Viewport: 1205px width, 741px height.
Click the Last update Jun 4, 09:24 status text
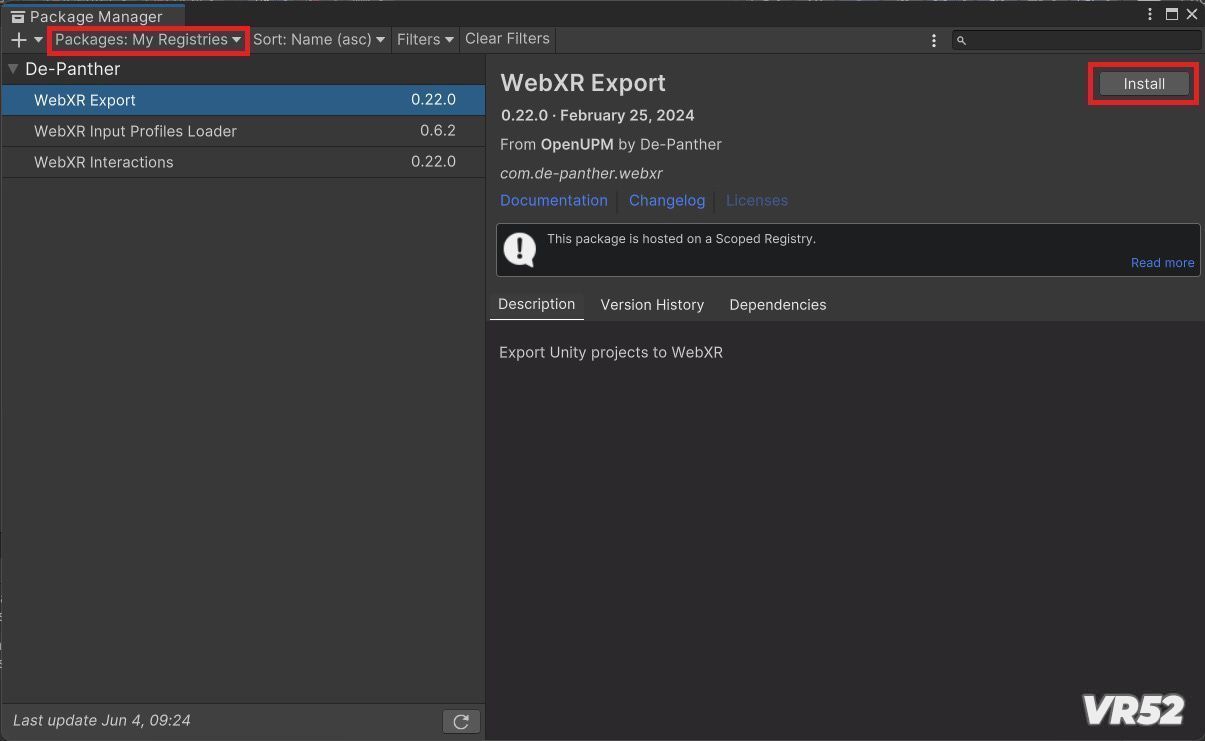(102, 720)
